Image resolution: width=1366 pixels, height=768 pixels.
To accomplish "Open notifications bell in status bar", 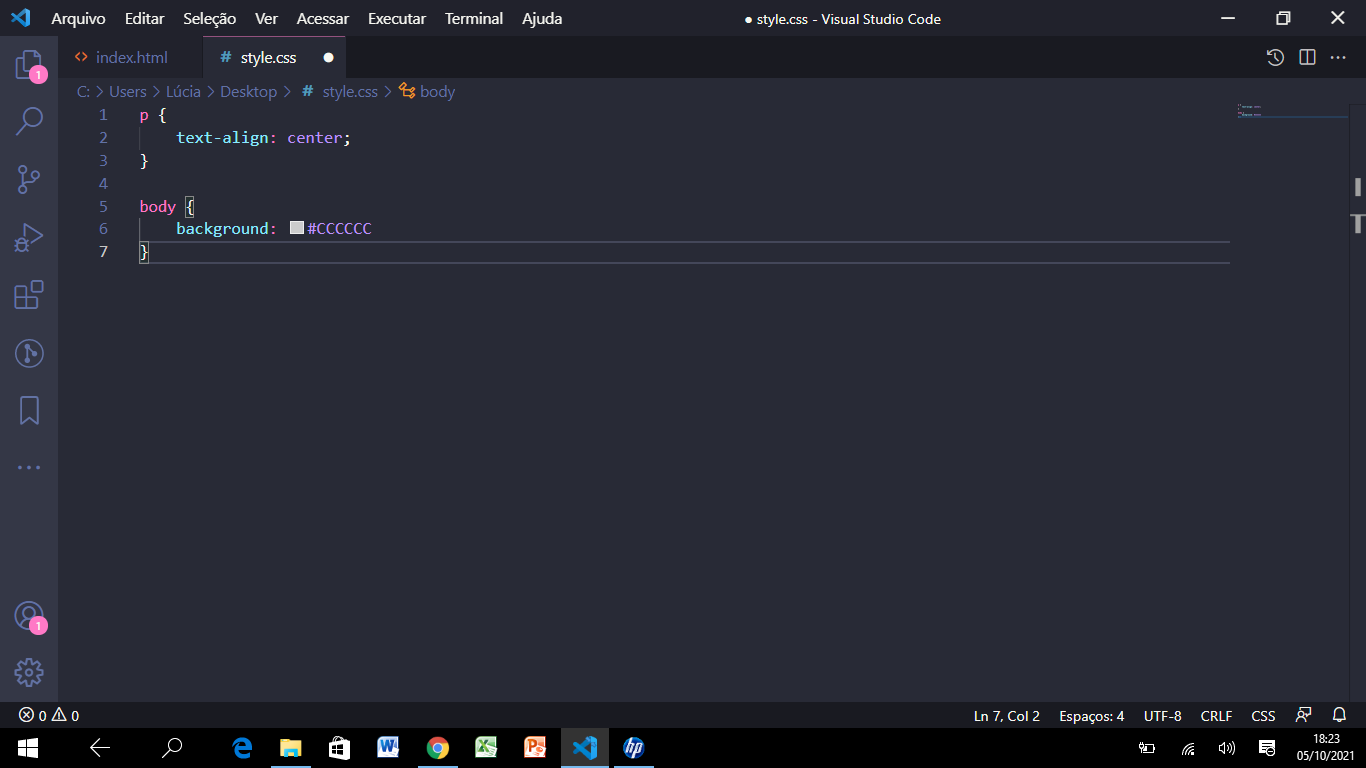I will coord(1340,716).
